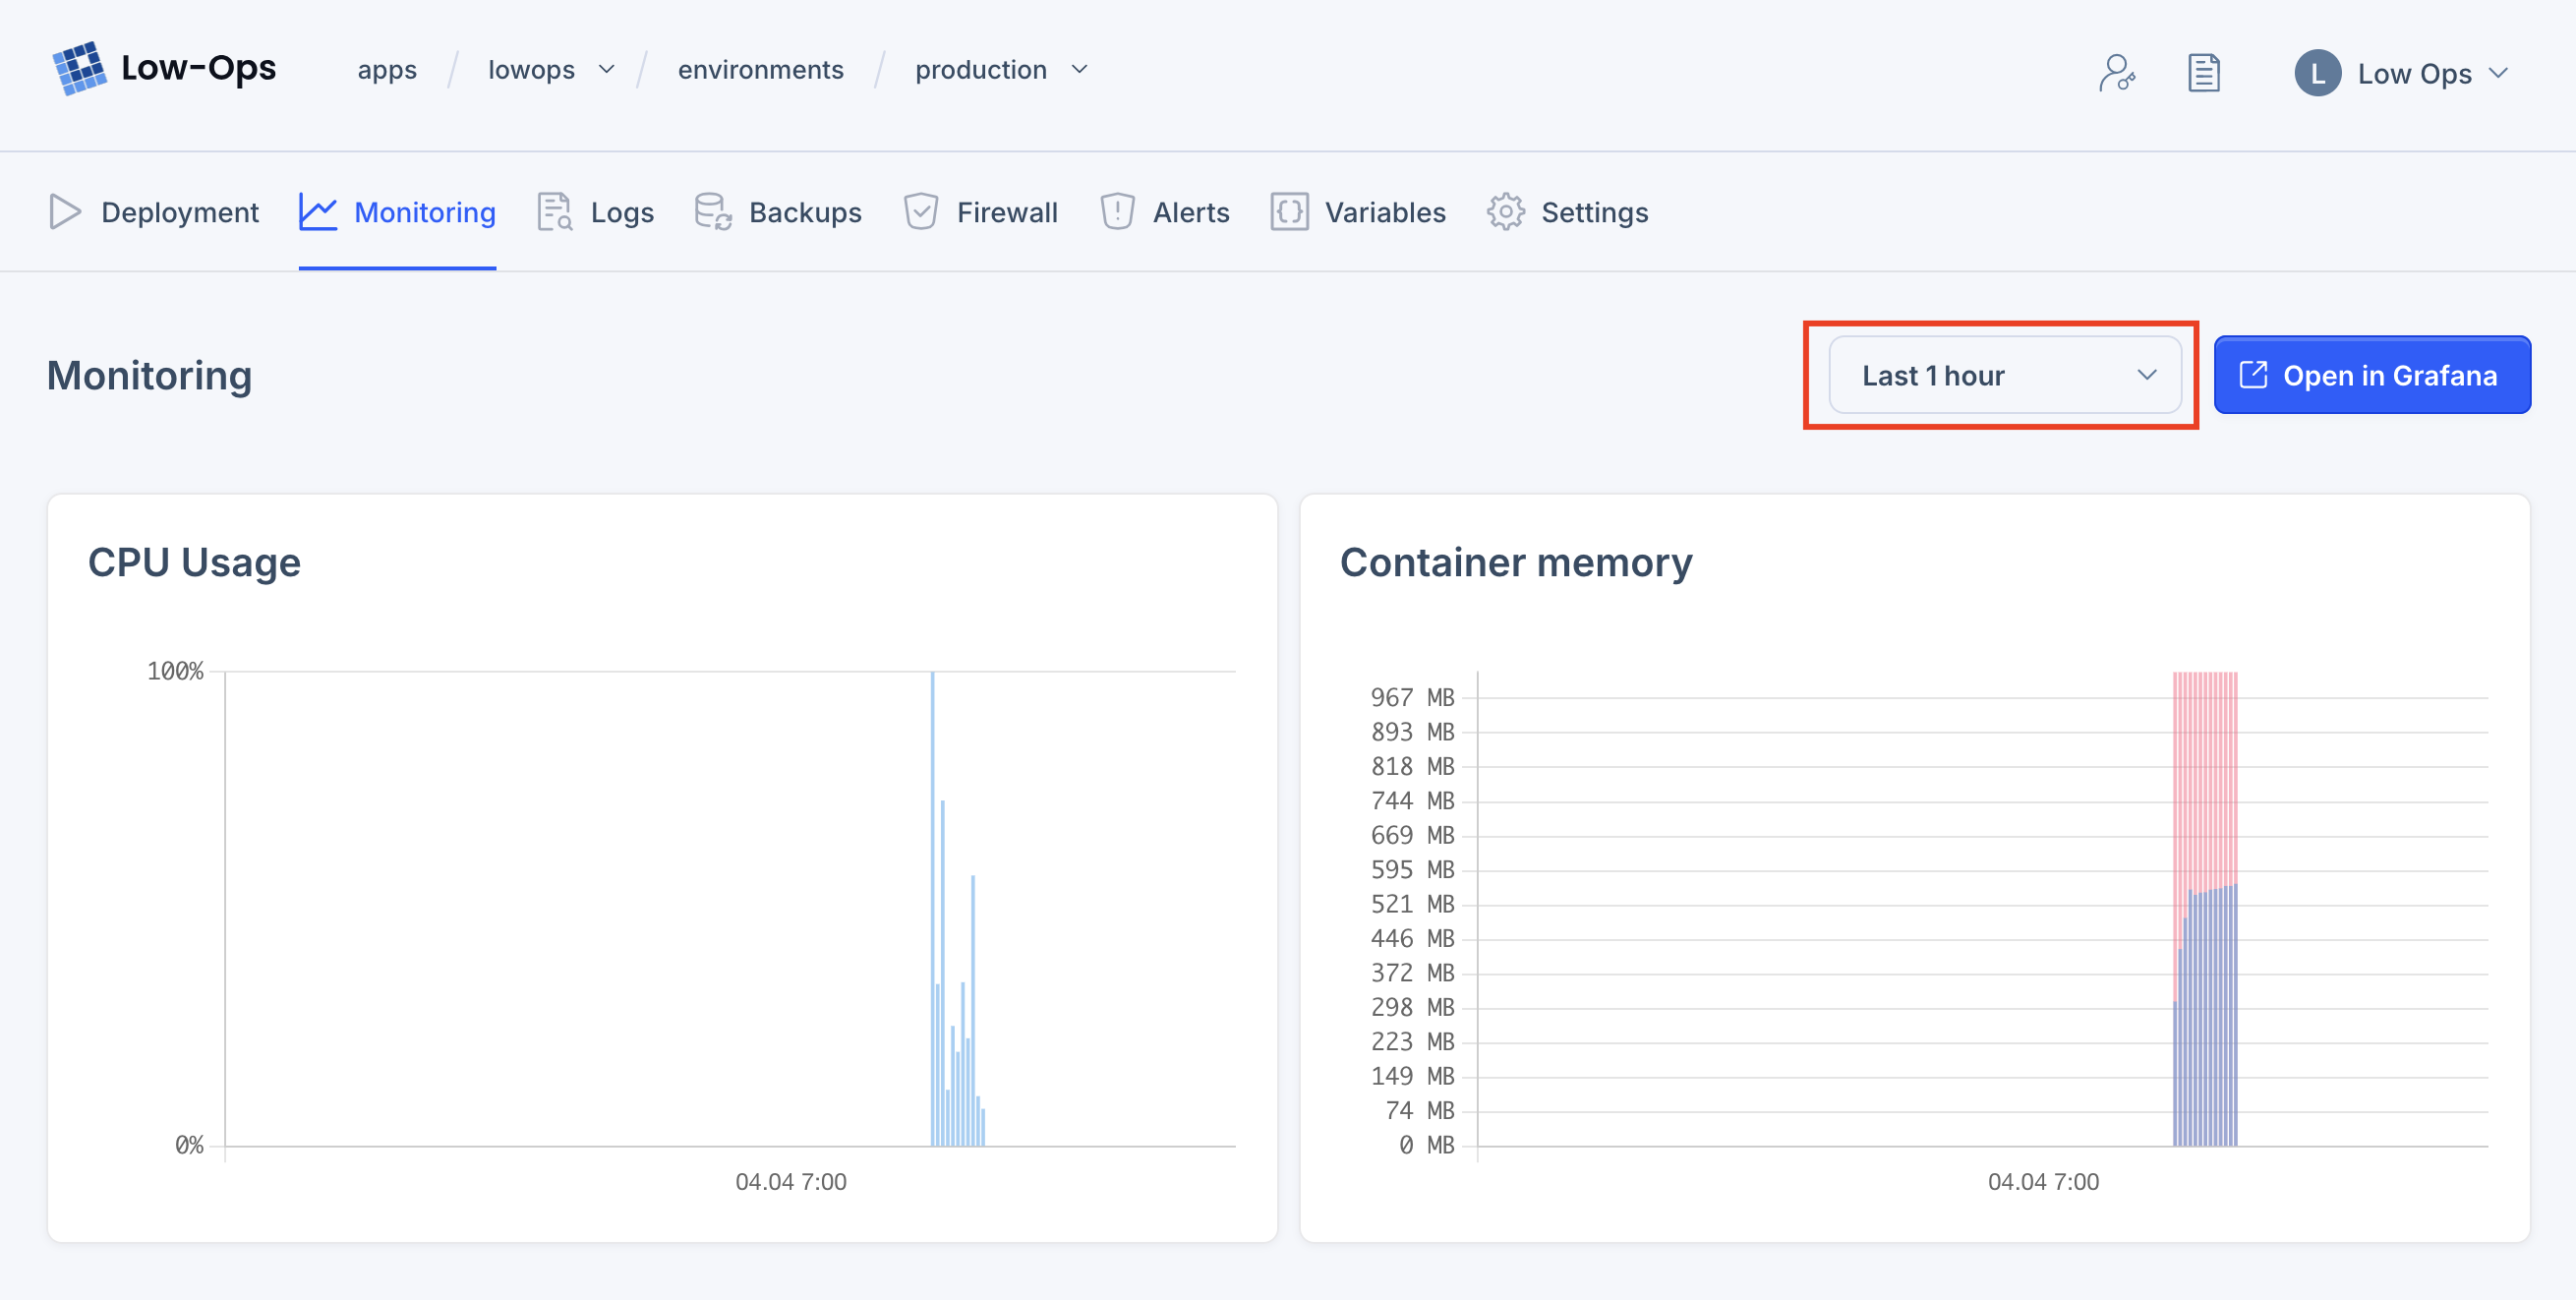This screenshot has width=2576, height=1300.
Task: Open the Last 1 hour time range dropdown
Action: [x=2005, y=375]
